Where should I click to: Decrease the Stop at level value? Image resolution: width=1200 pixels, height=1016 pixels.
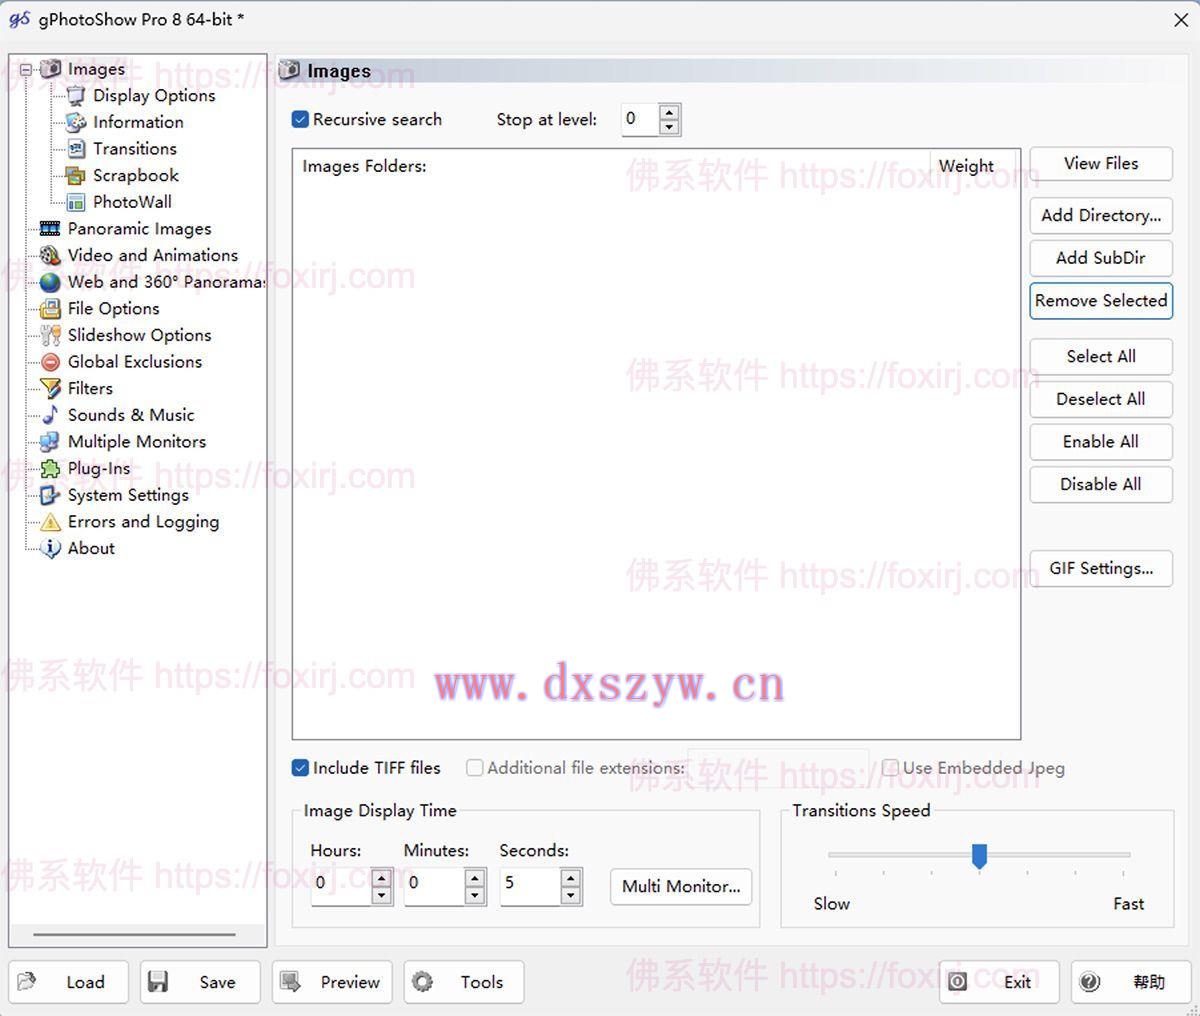[x=670, y=127]
